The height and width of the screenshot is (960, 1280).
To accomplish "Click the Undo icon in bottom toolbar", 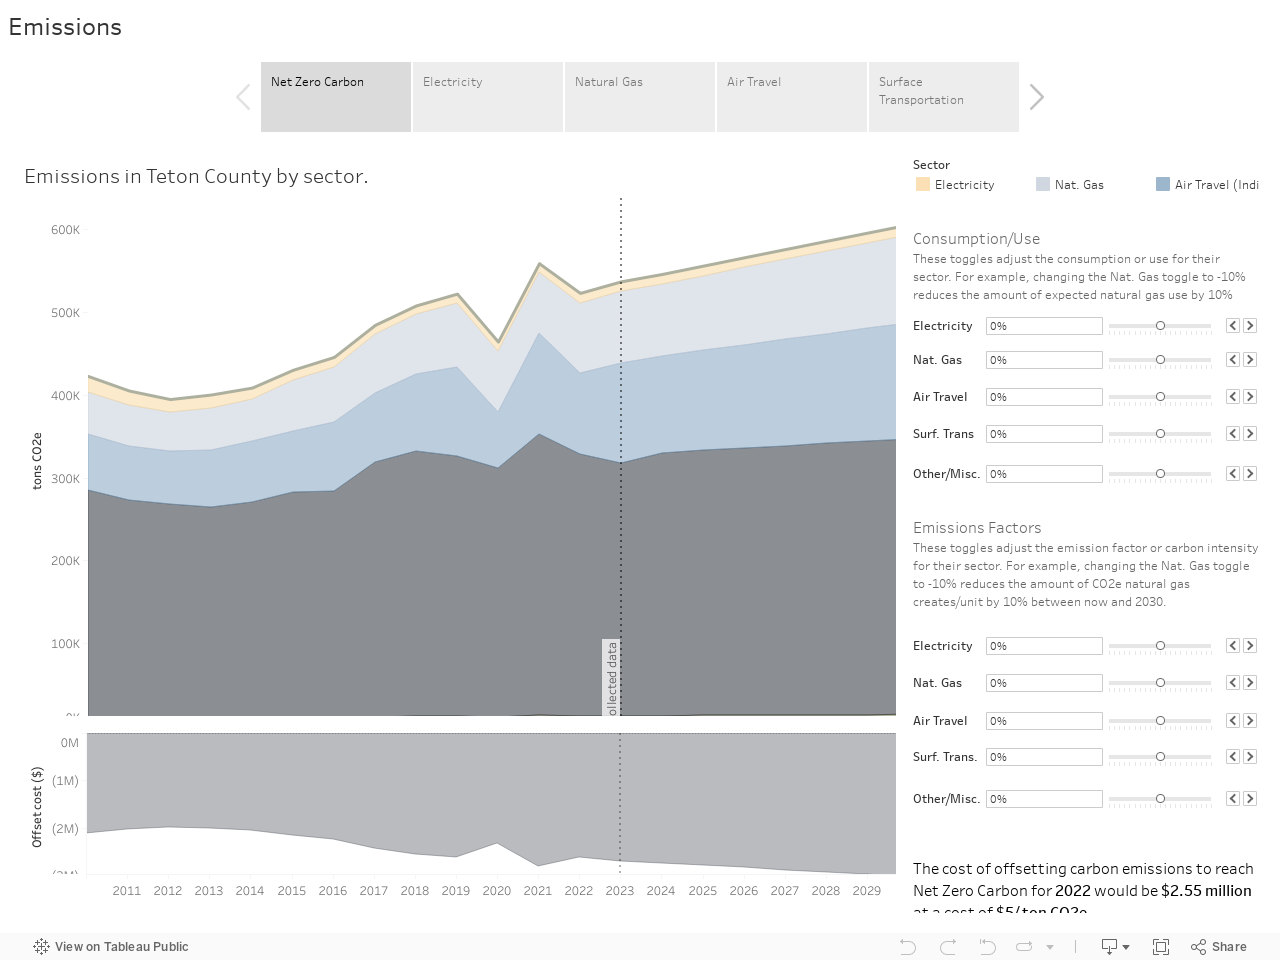I will pyautogui.click(x=908, y=947).
